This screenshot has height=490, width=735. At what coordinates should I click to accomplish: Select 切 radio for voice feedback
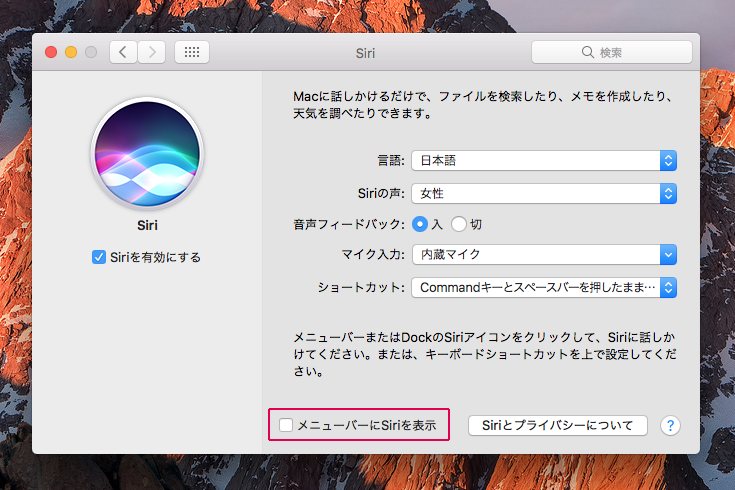click(x=458, y=224)
